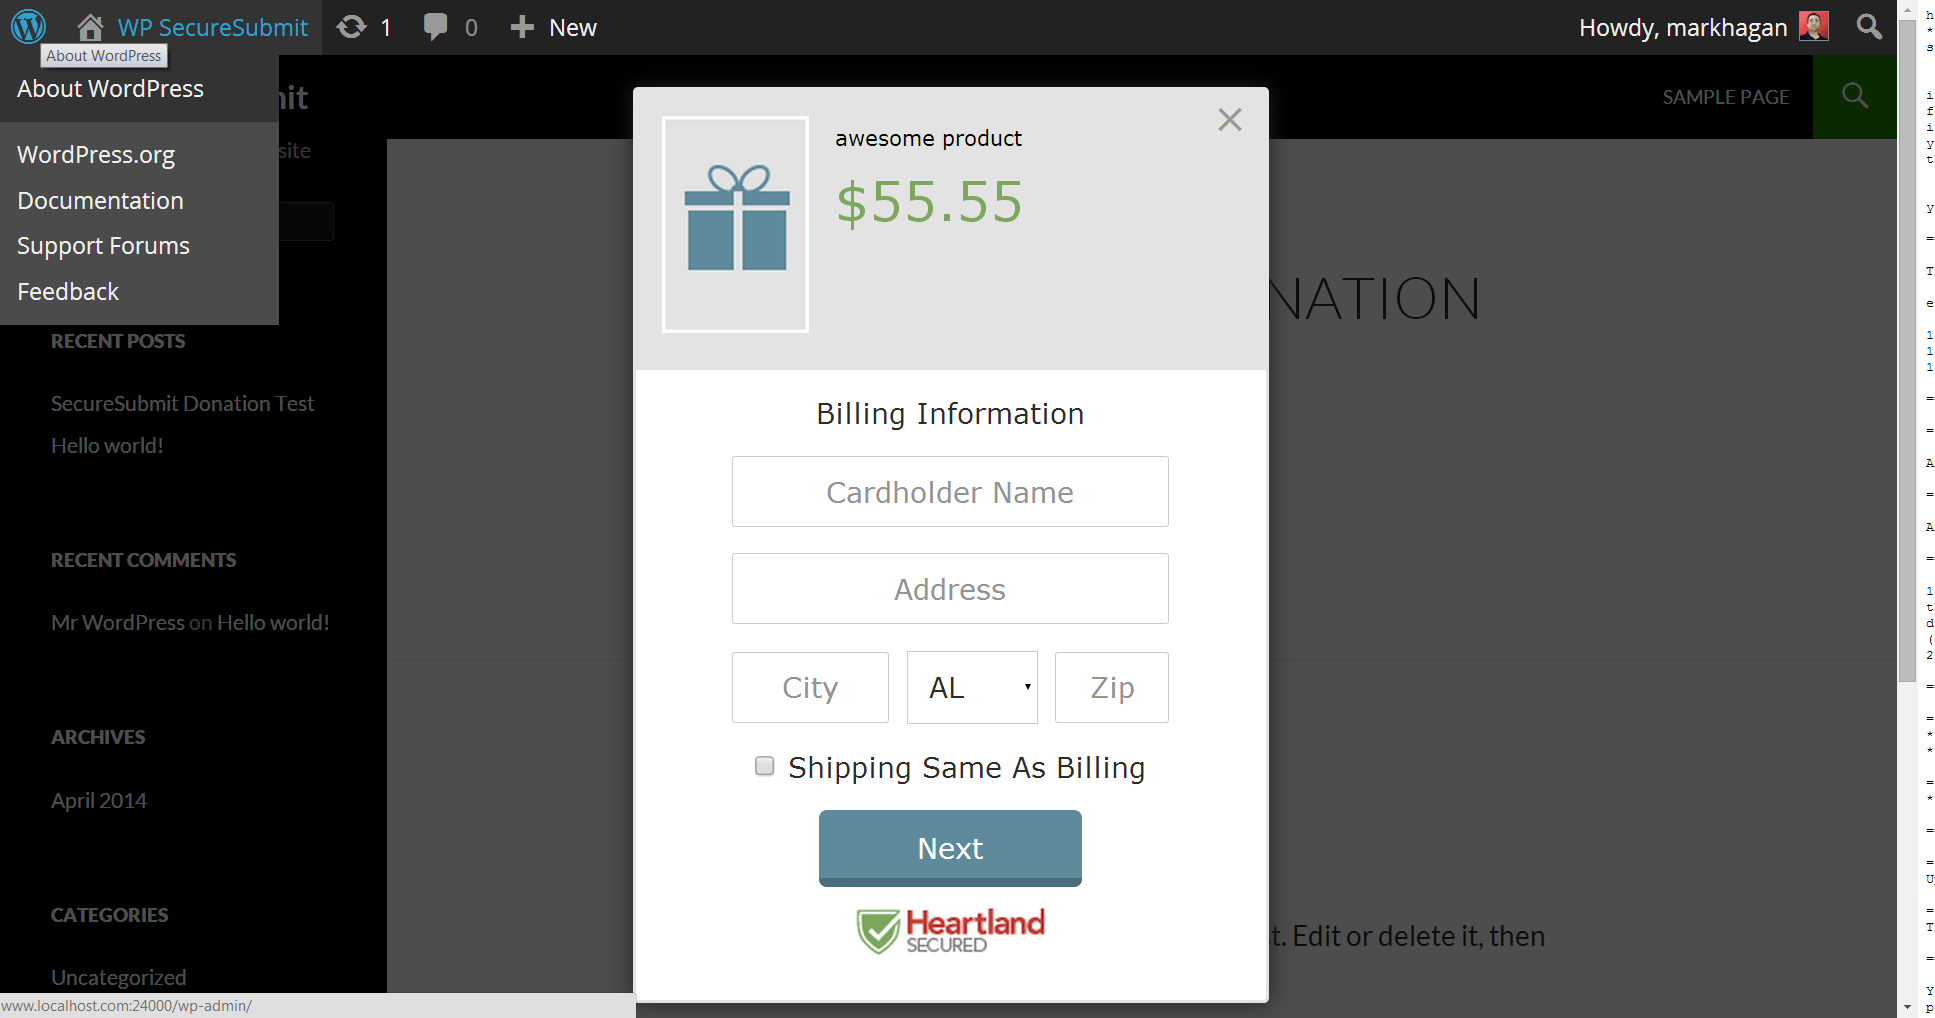This screenshot has width=1935, height=1018.
Task: Select Support Forums menu item
Action: pyautogui.click(x=103, y=246)
